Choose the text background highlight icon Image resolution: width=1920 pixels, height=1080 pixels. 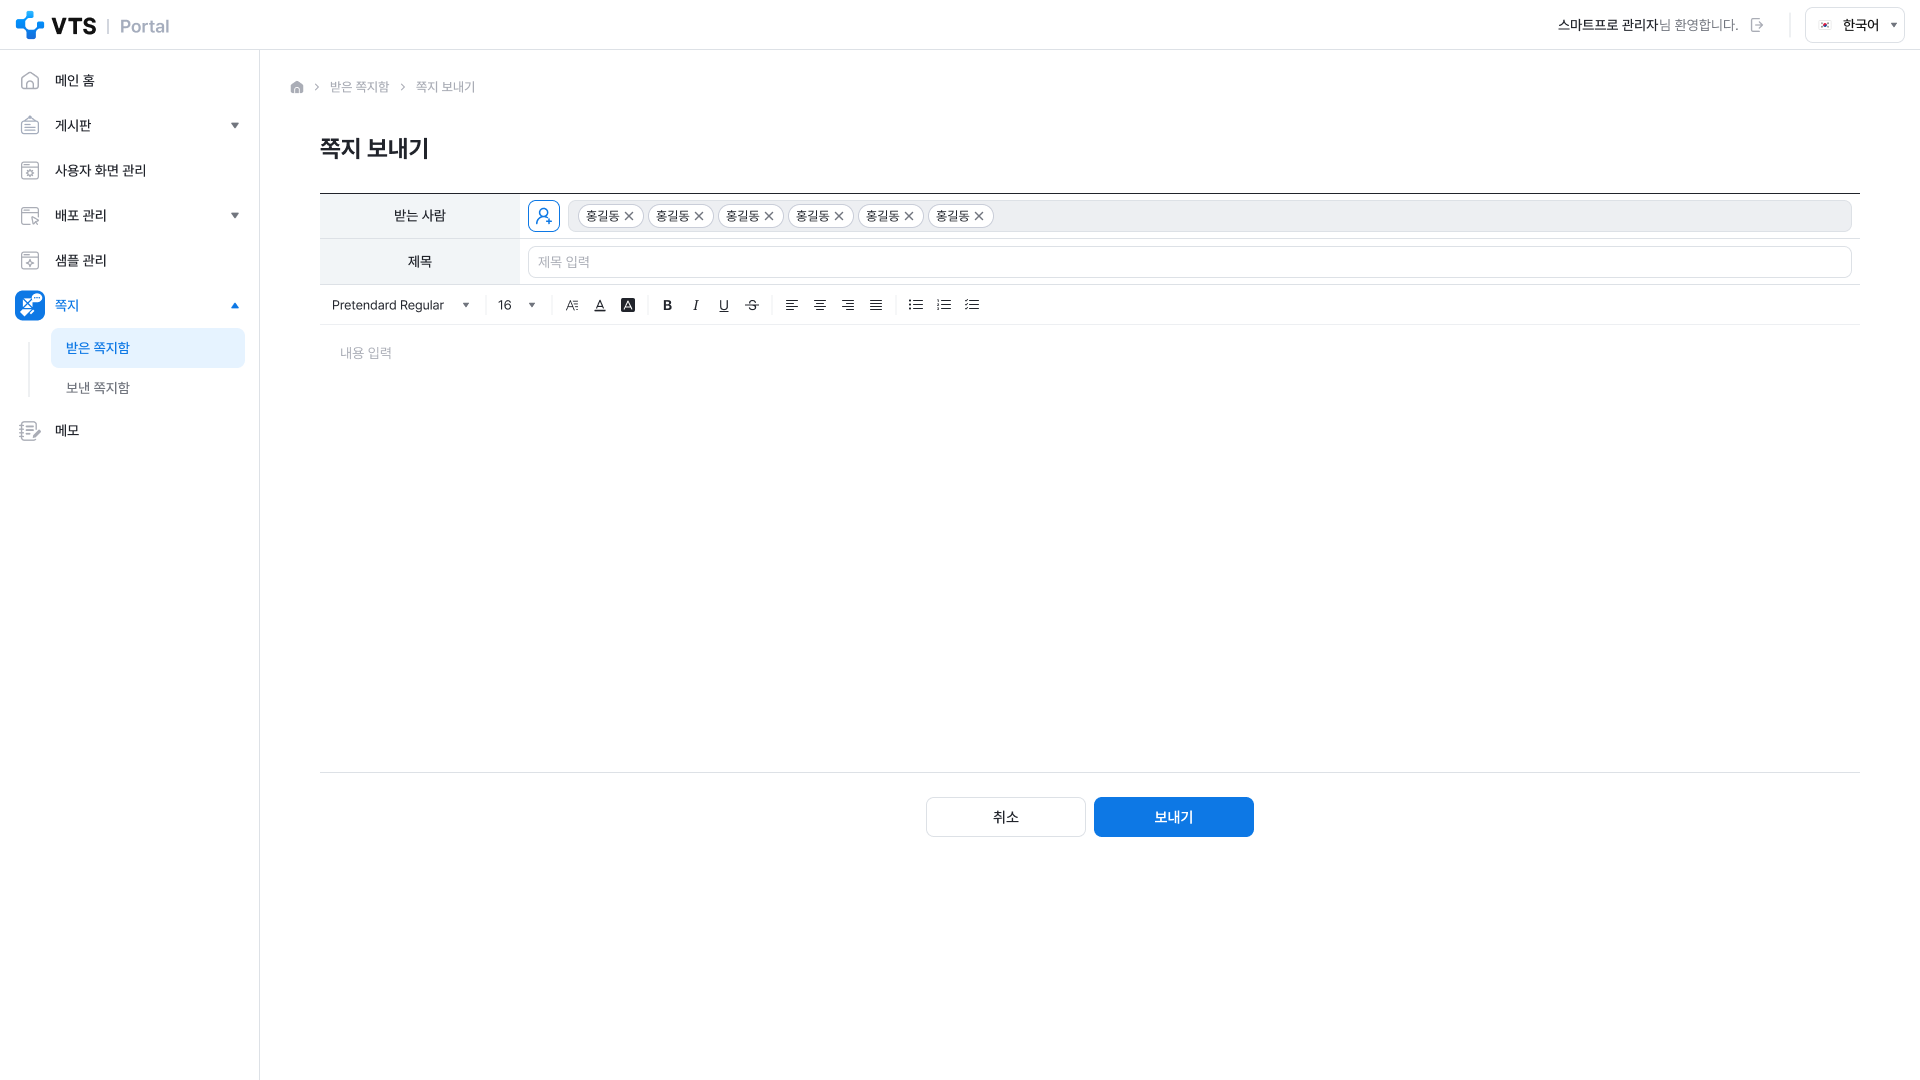coord(628,305)
